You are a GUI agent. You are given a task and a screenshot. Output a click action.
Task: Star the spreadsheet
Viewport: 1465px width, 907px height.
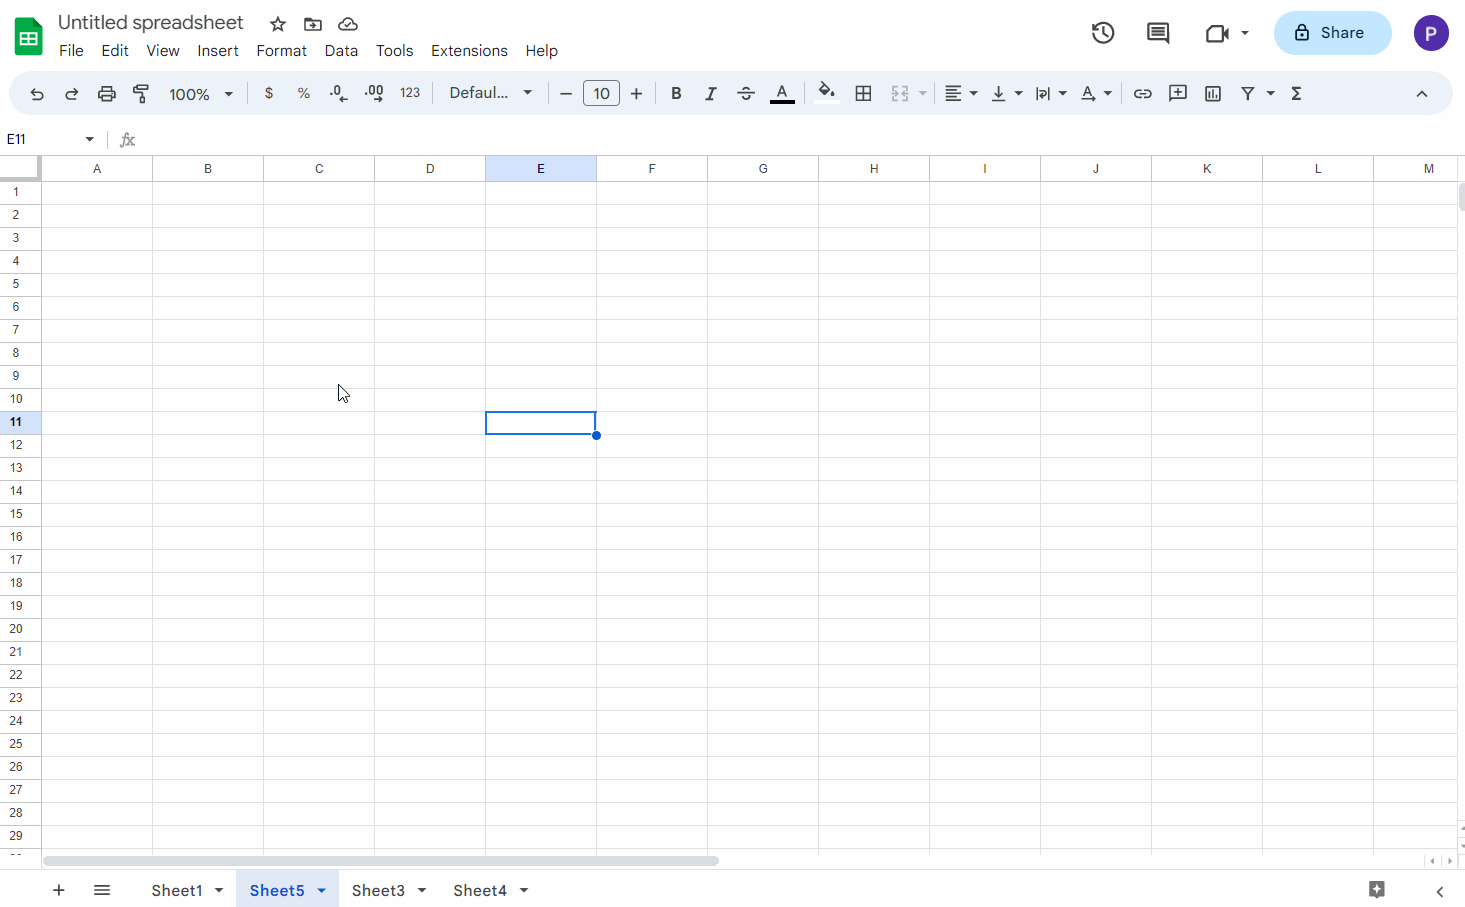tap(278, 24)
